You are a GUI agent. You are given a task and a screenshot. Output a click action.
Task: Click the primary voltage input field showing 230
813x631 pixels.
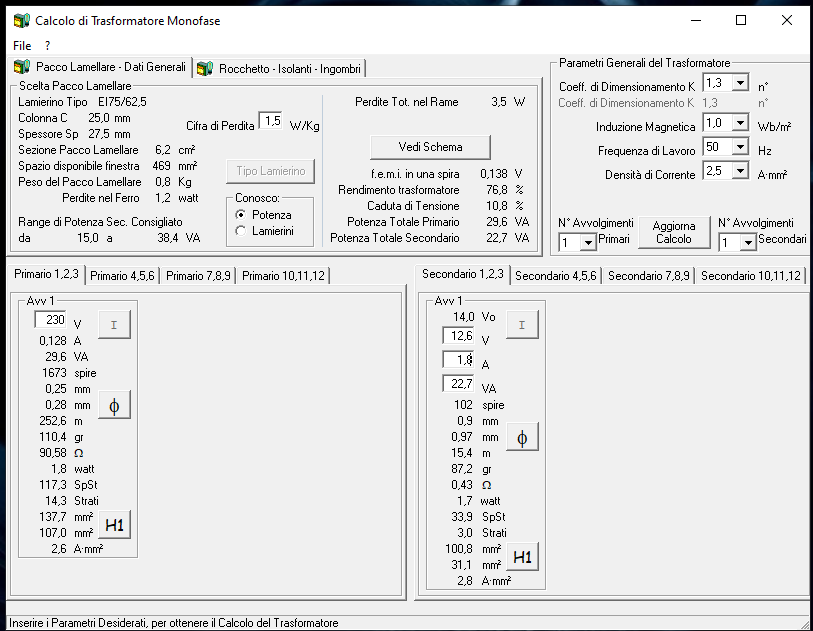[x=51, y=320]
